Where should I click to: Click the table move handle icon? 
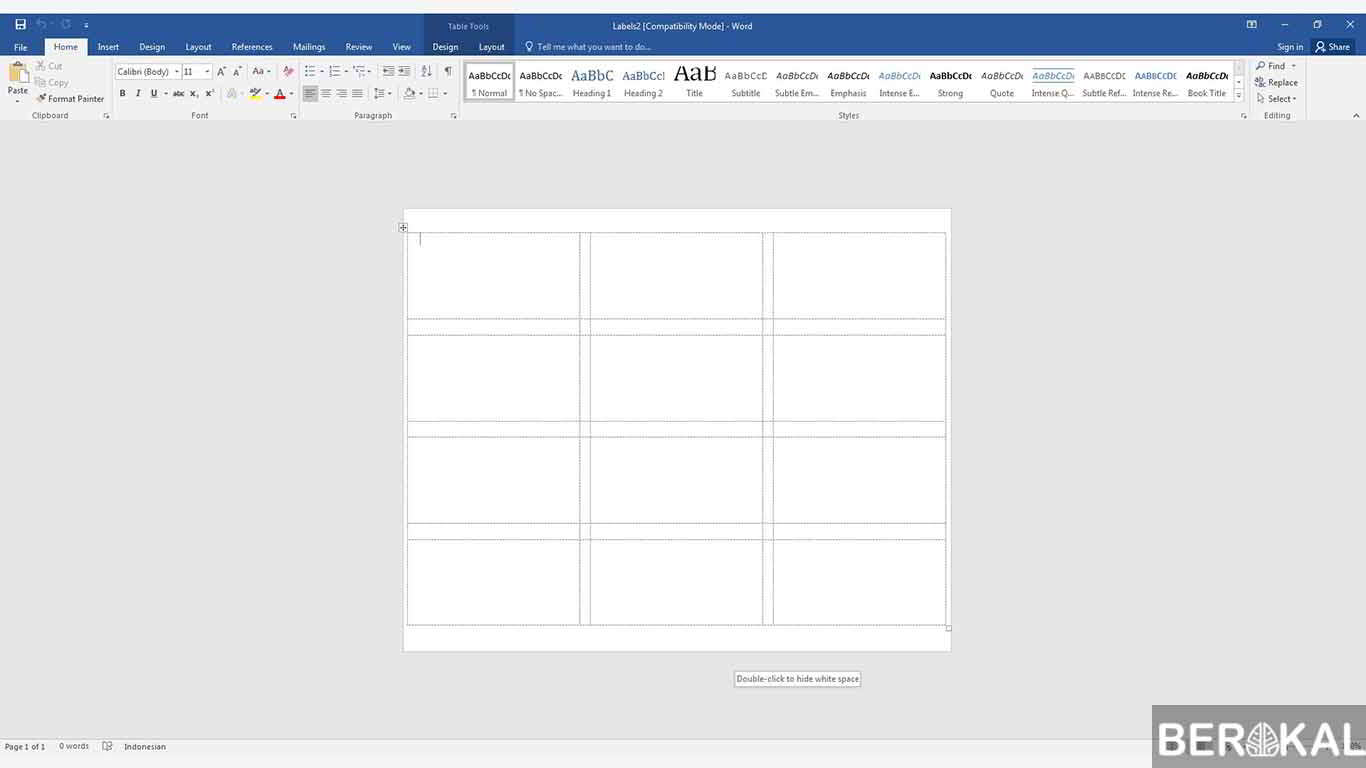click(x=403, y=227)
